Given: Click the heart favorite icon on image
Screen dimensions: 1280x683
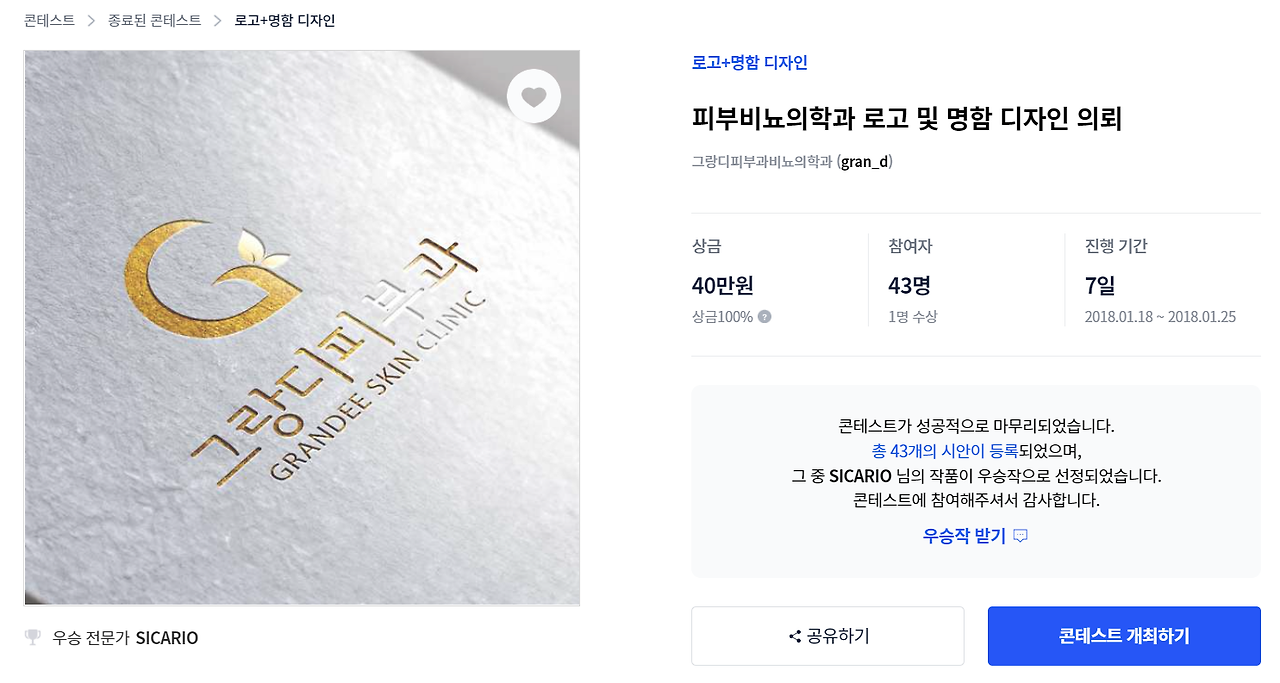Looking at the screenshot, I should pyautogui.click(x=534, y=96).
